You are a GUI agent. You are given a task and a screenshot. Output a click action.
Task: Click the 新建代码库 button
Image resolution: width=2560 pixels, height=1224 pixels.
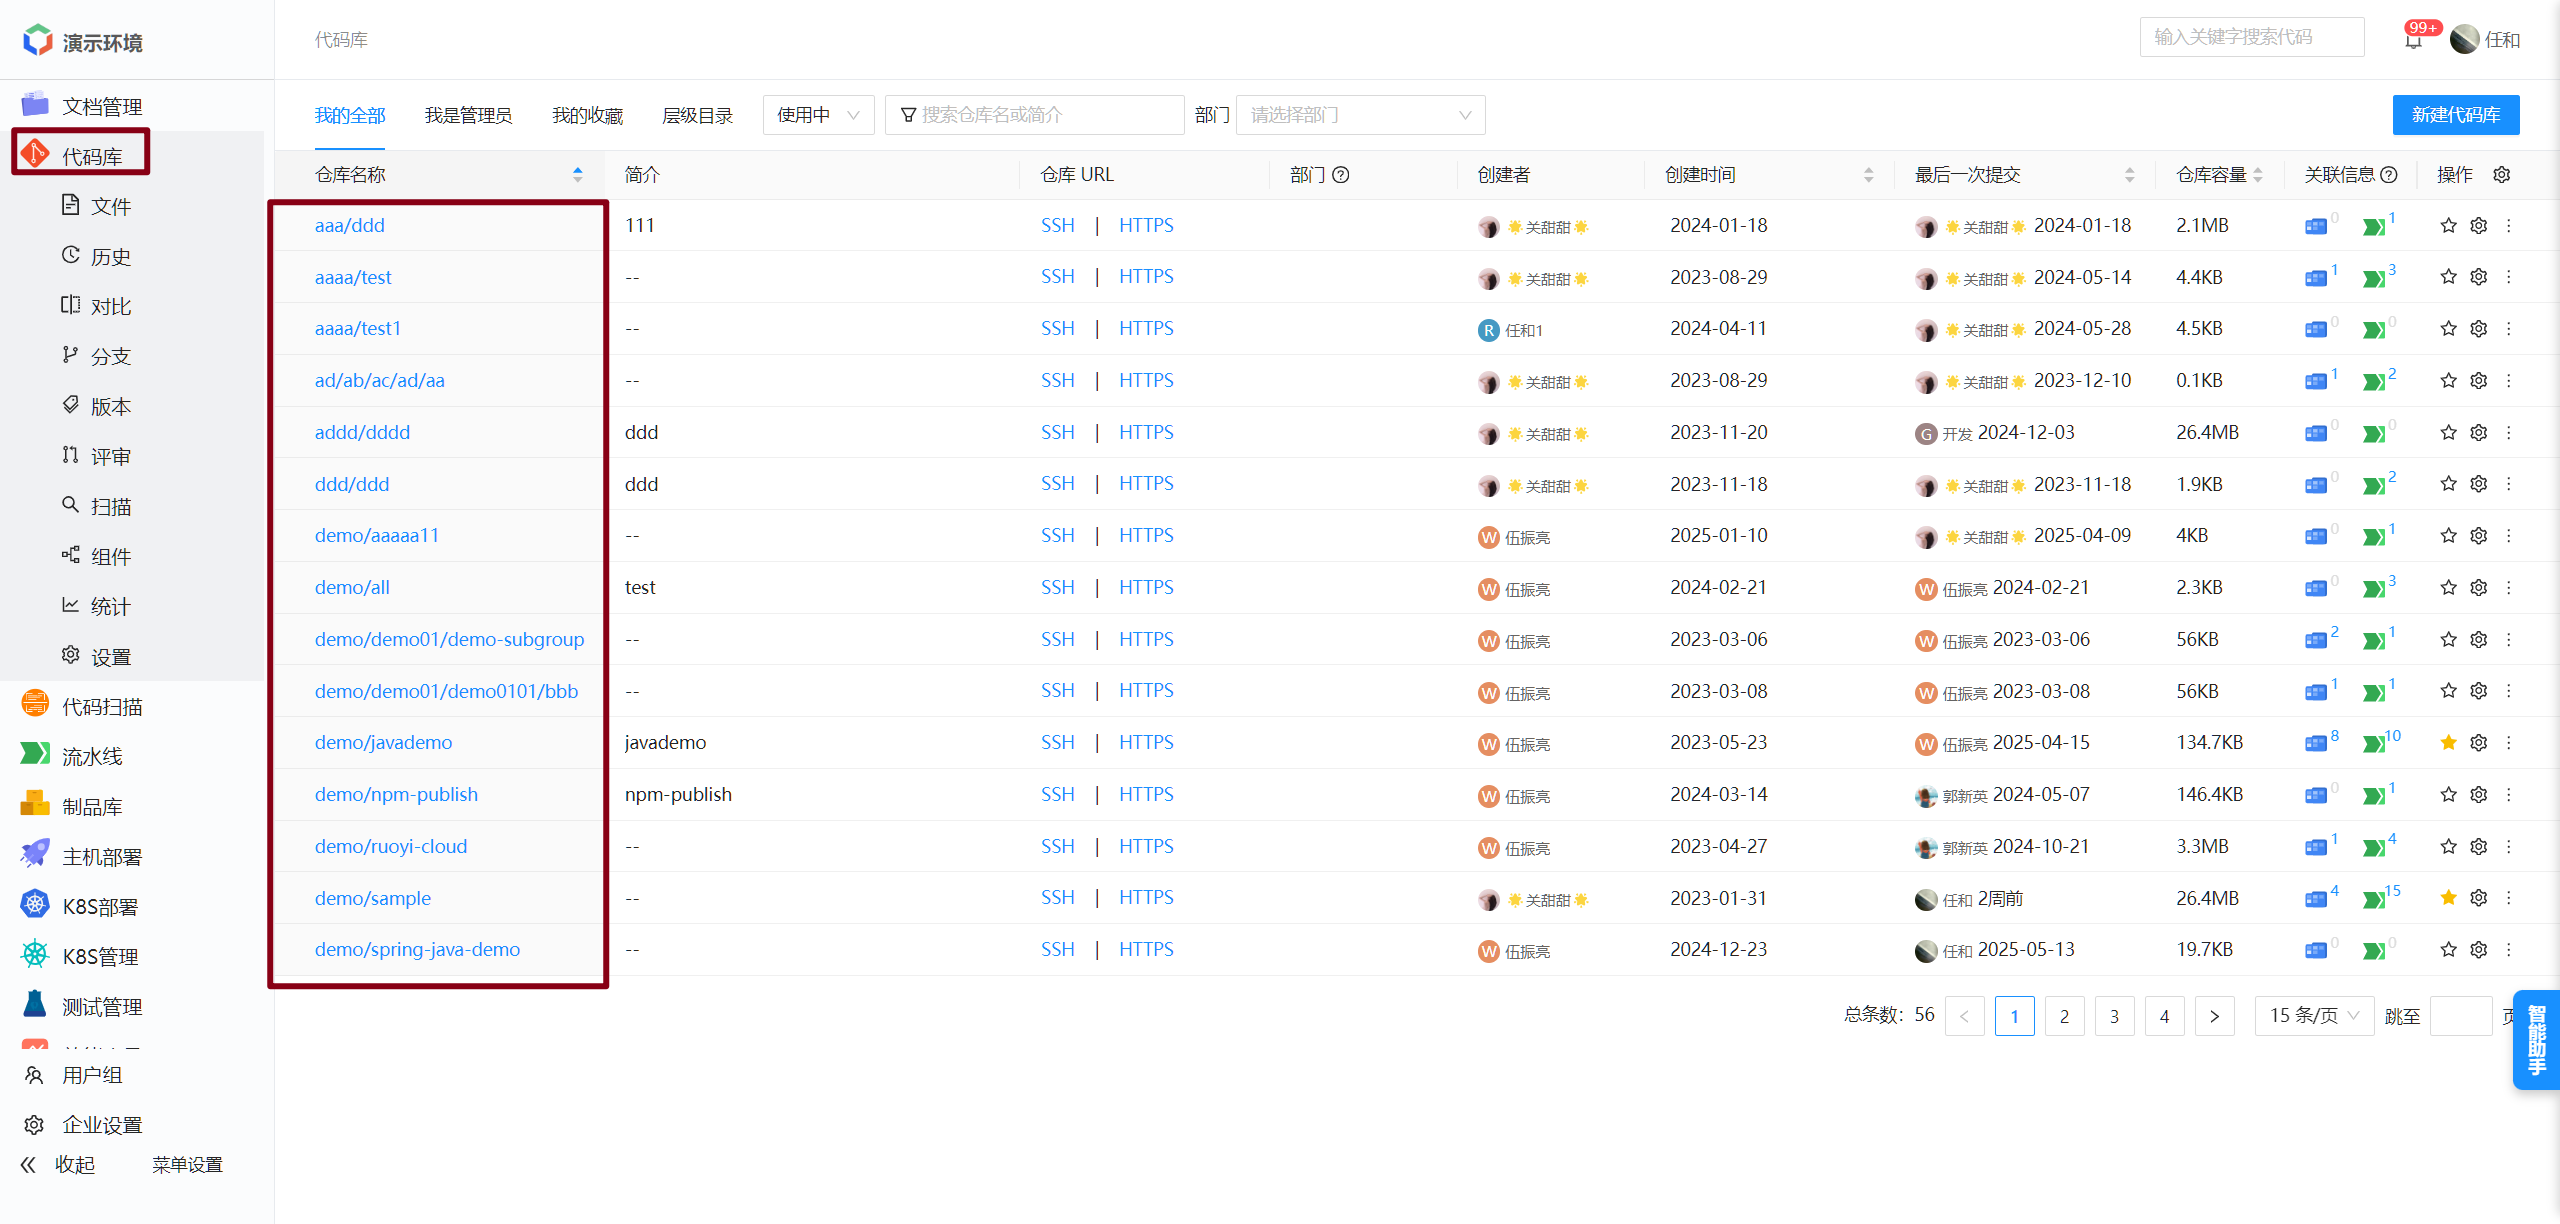[2455, 115]
